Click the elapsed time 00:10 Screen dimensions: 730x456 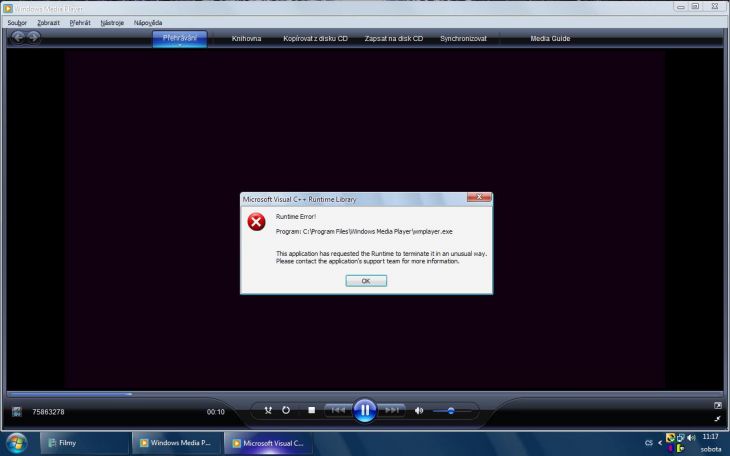coord(216,412)
